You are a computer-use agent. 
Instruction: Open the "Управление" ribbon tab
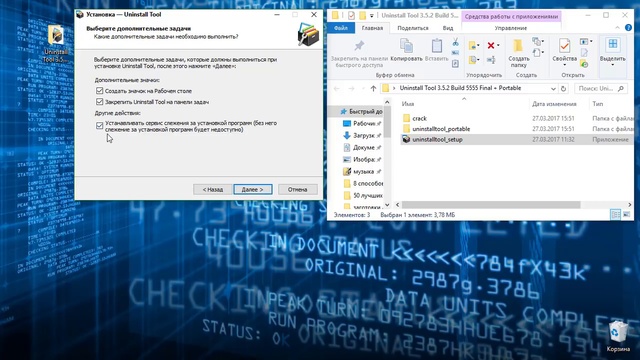coord(511,28)
